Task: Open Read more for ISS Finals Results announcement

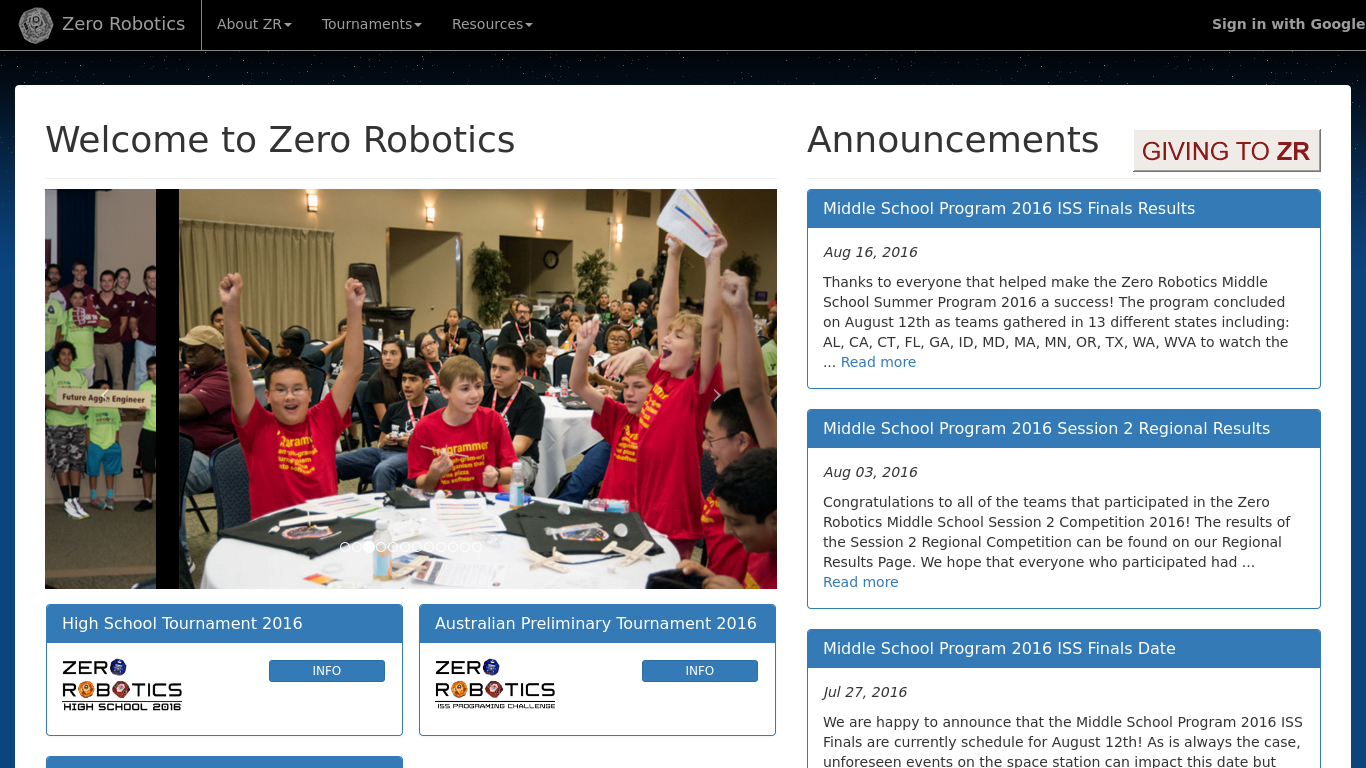Action: [877, 361]
